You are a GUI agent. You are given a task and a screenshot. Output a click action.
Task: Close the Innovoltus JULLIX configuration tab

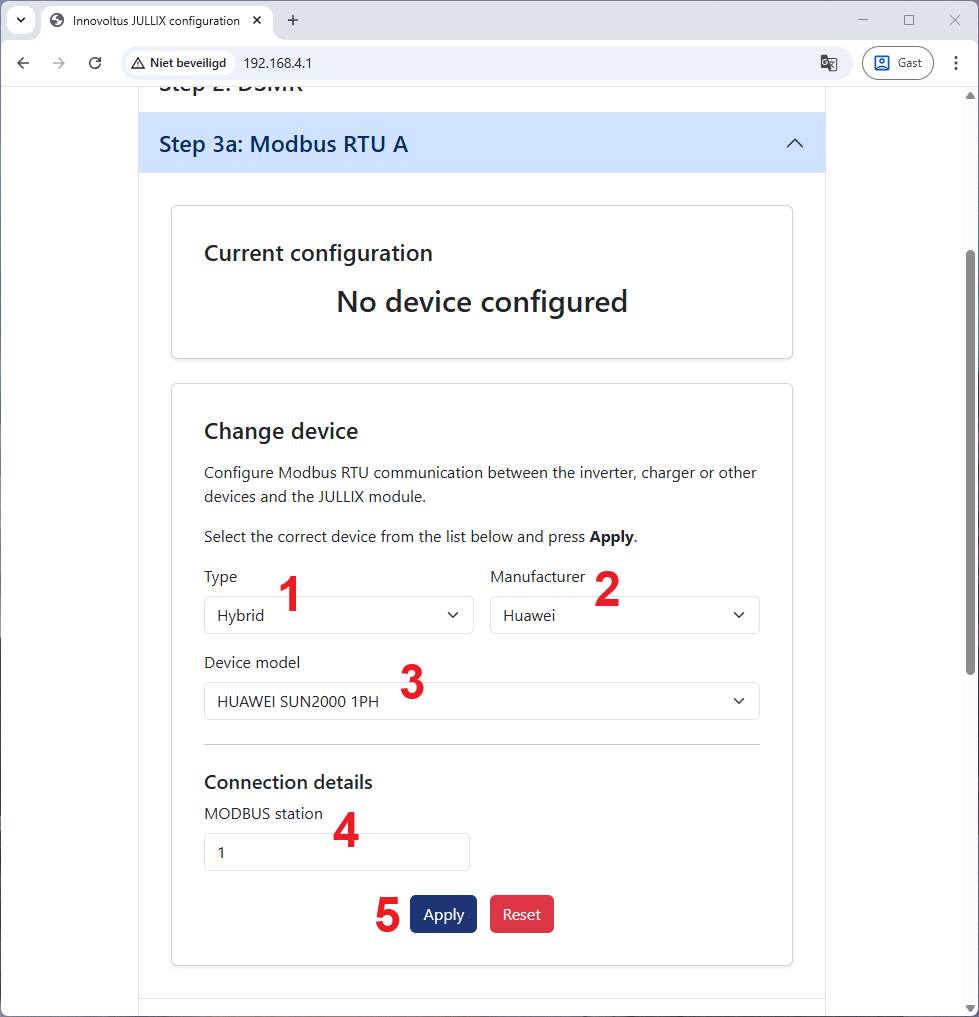pos(260,20)
